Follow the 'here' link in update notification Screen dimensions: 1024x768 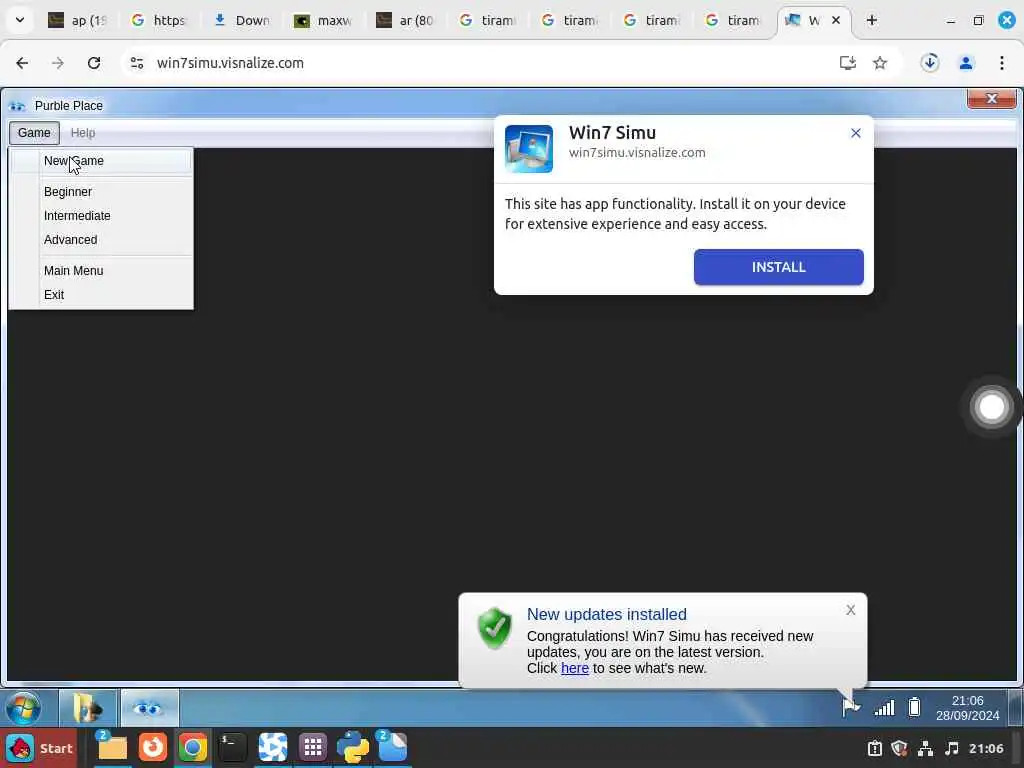pos(575,668)
